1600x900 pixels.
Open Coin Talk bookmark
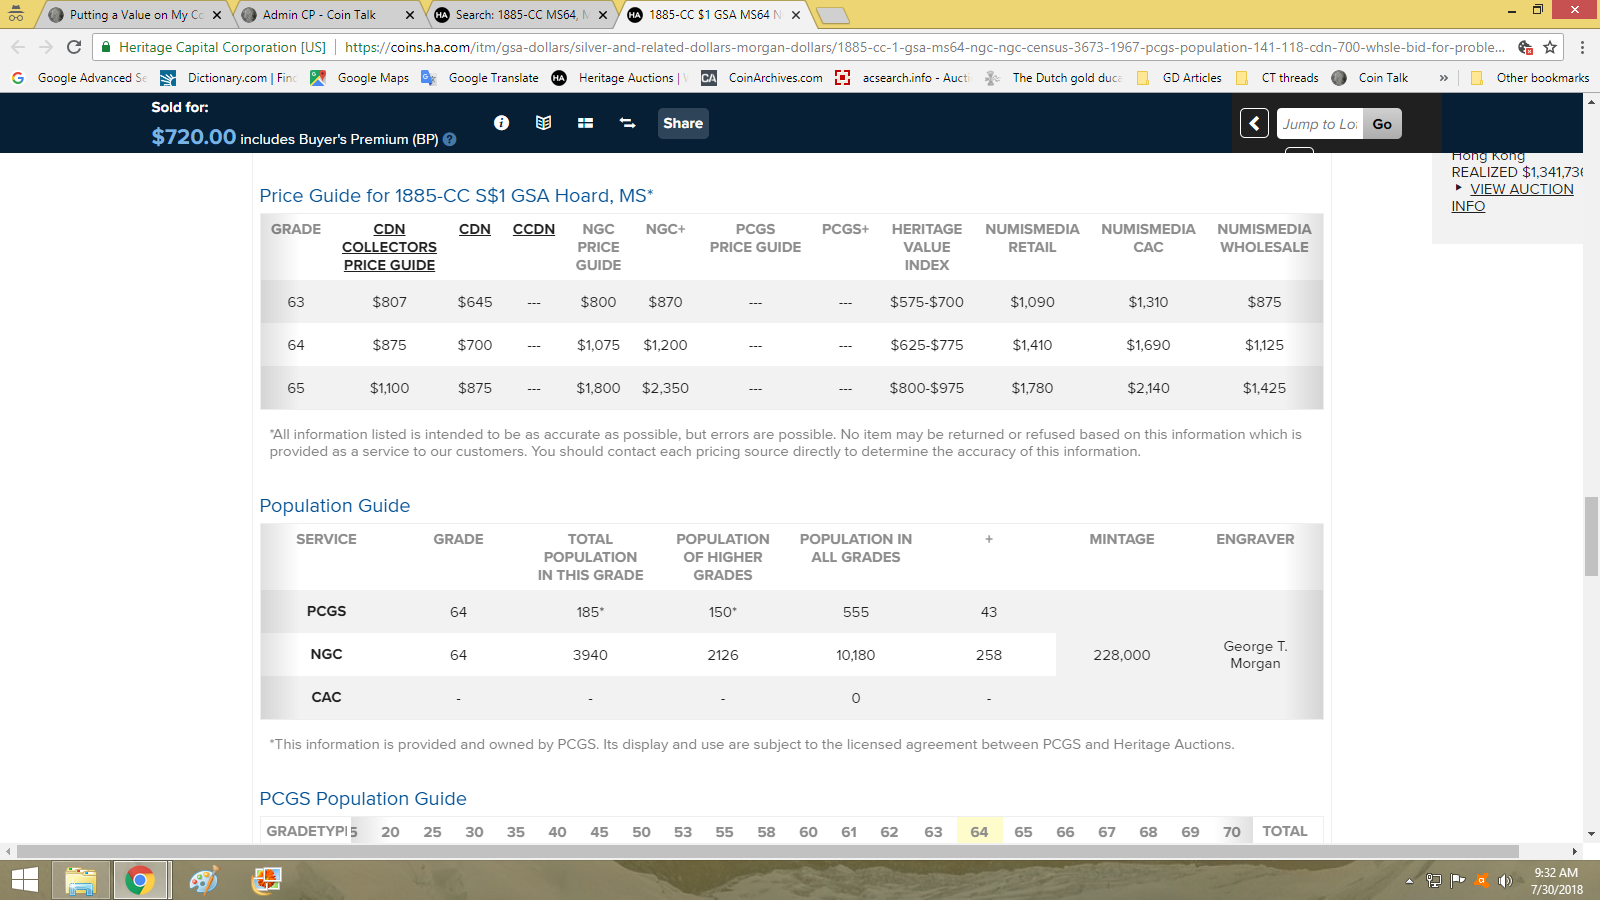click(x=1370, y=78)
